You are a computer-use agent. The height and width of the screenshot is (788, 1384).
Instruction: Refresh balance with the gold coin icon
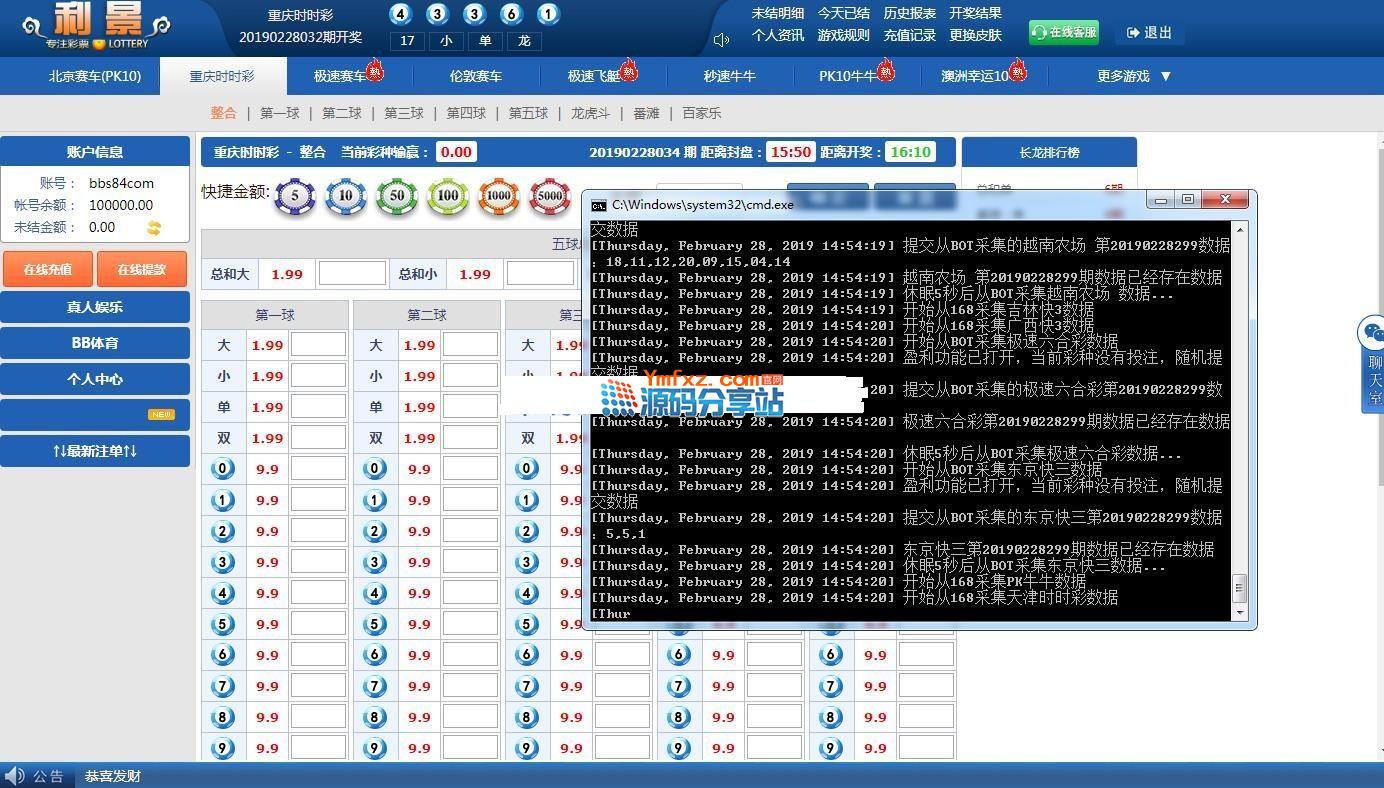(154, 228)
